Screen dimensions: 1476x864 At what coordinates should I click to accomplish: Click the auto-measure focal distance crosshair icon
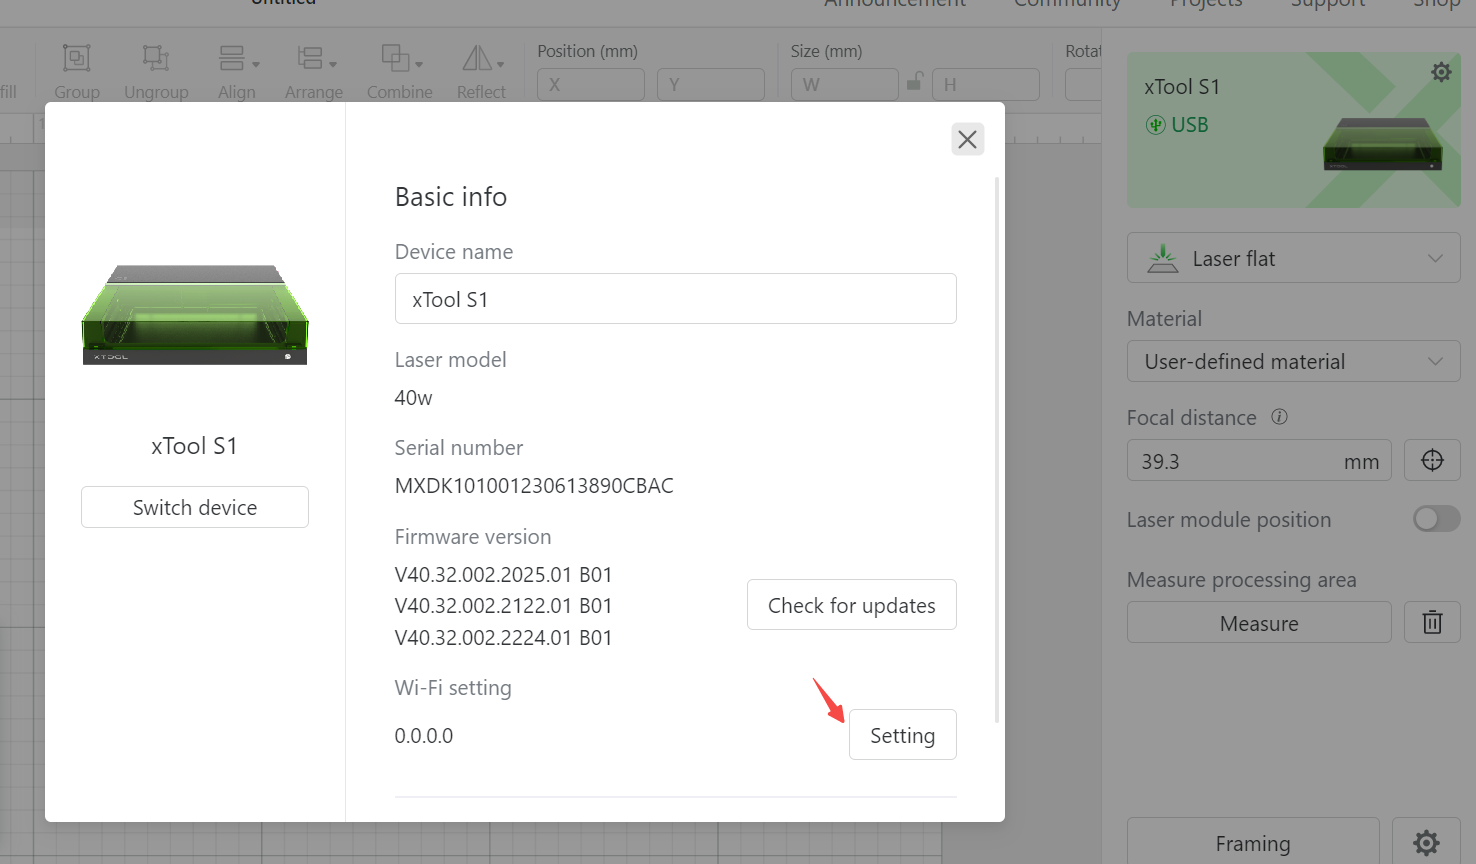(1432, 460)
